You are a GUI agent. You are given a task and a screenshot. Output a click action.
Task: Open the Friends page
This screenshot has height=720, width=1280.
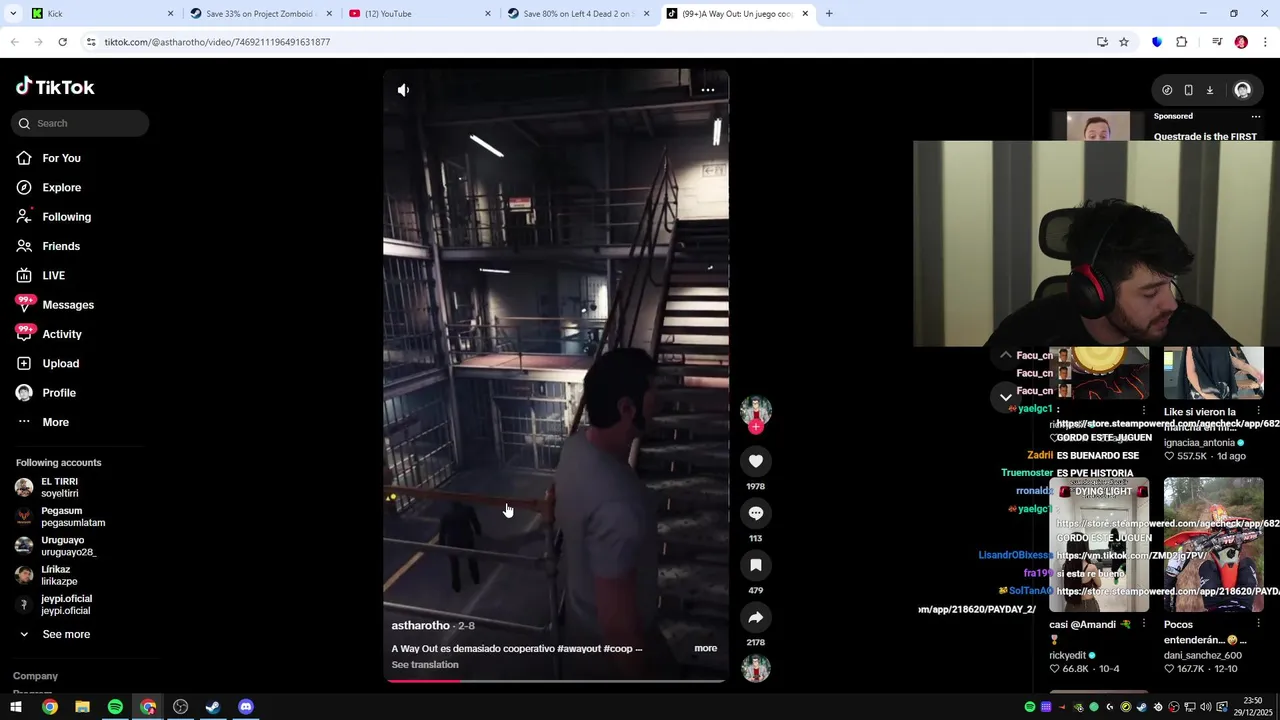point(60,246)
